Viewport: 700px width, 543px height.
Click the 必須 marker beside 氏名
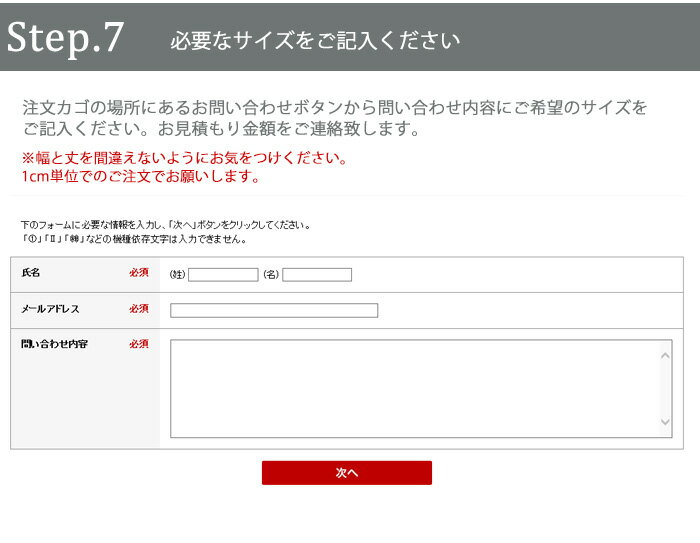pos(138,273)
